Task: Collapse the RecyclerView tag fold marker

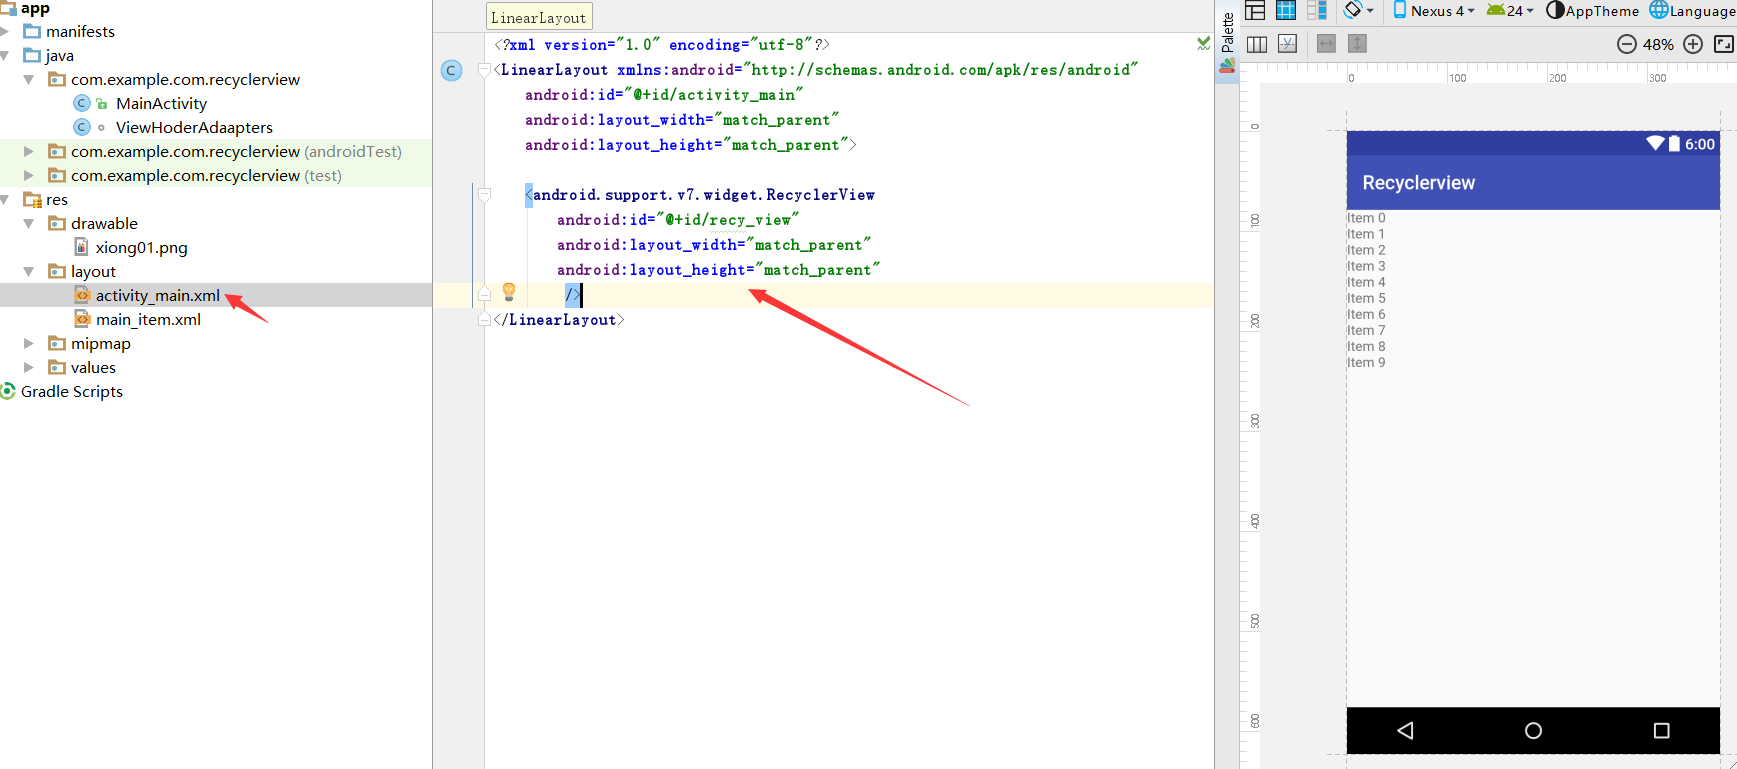Action: (485, 195)
